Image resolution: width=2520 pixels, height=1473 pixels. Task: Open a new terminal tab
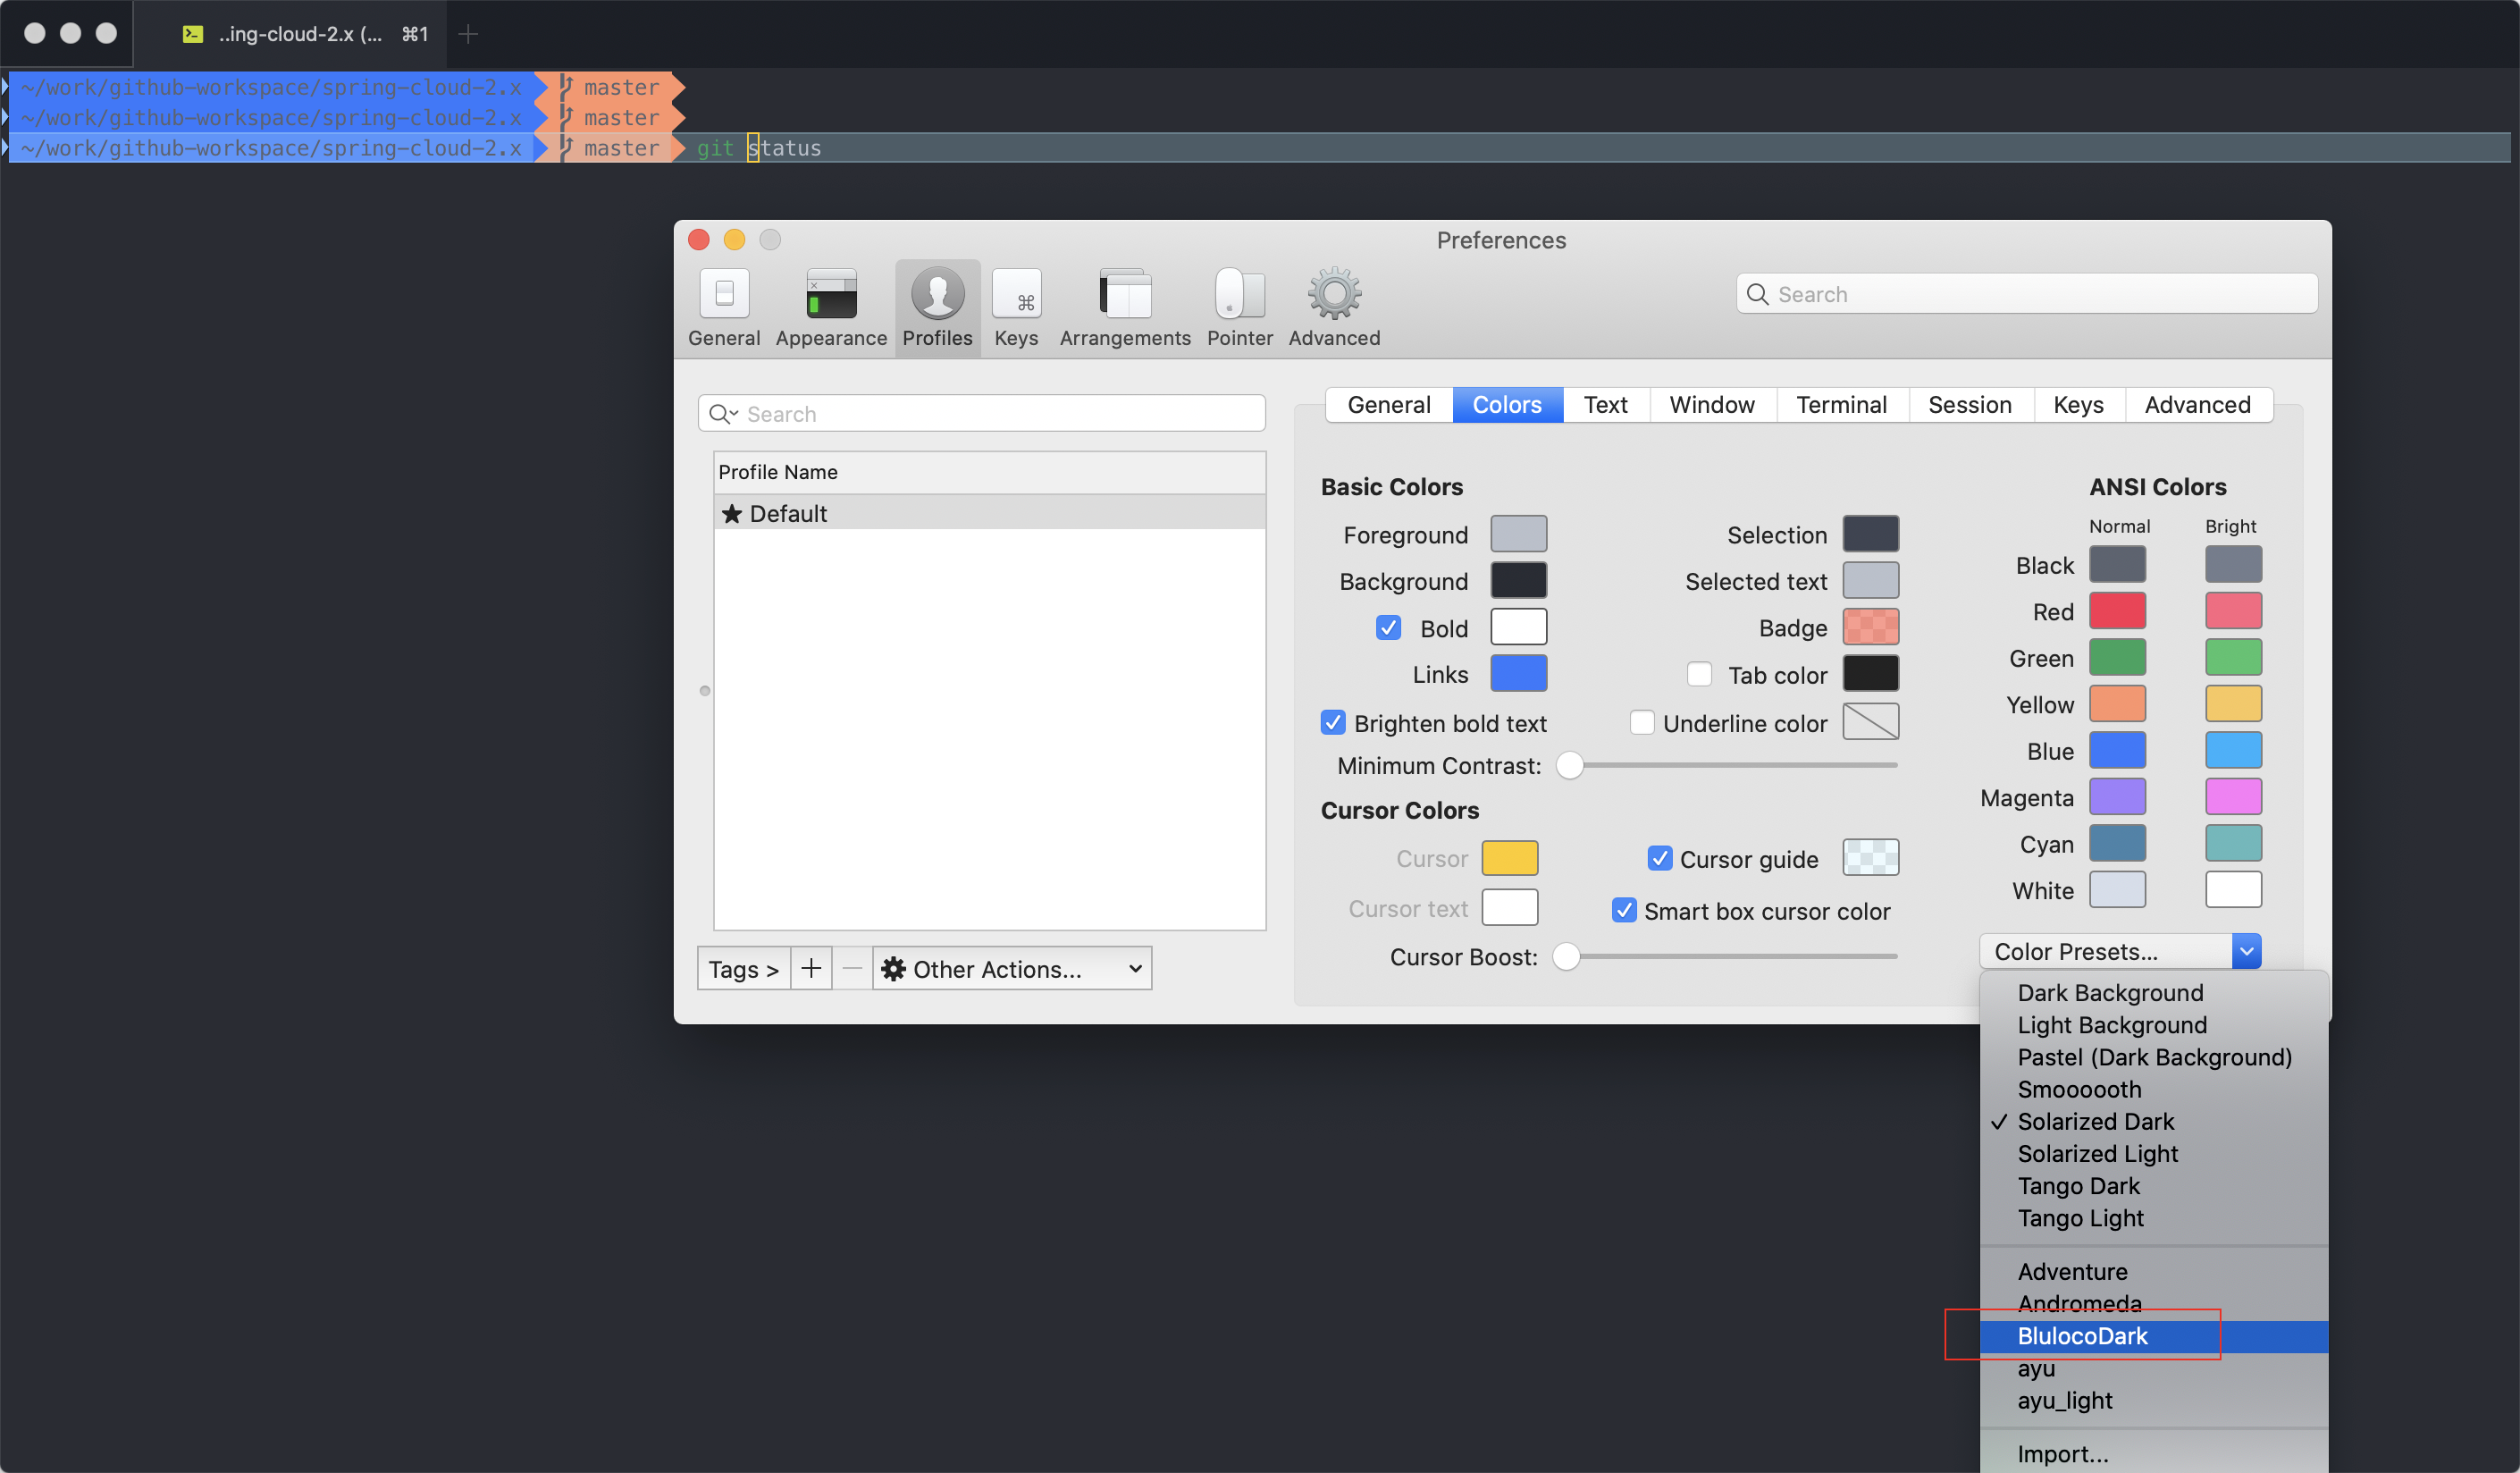coord(468,34)
